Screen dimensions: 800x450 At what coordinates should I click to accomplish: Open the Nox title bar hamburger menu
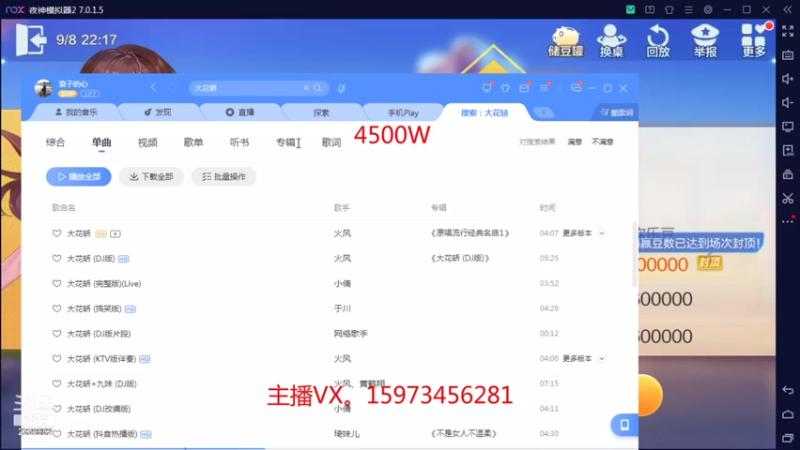688,10
